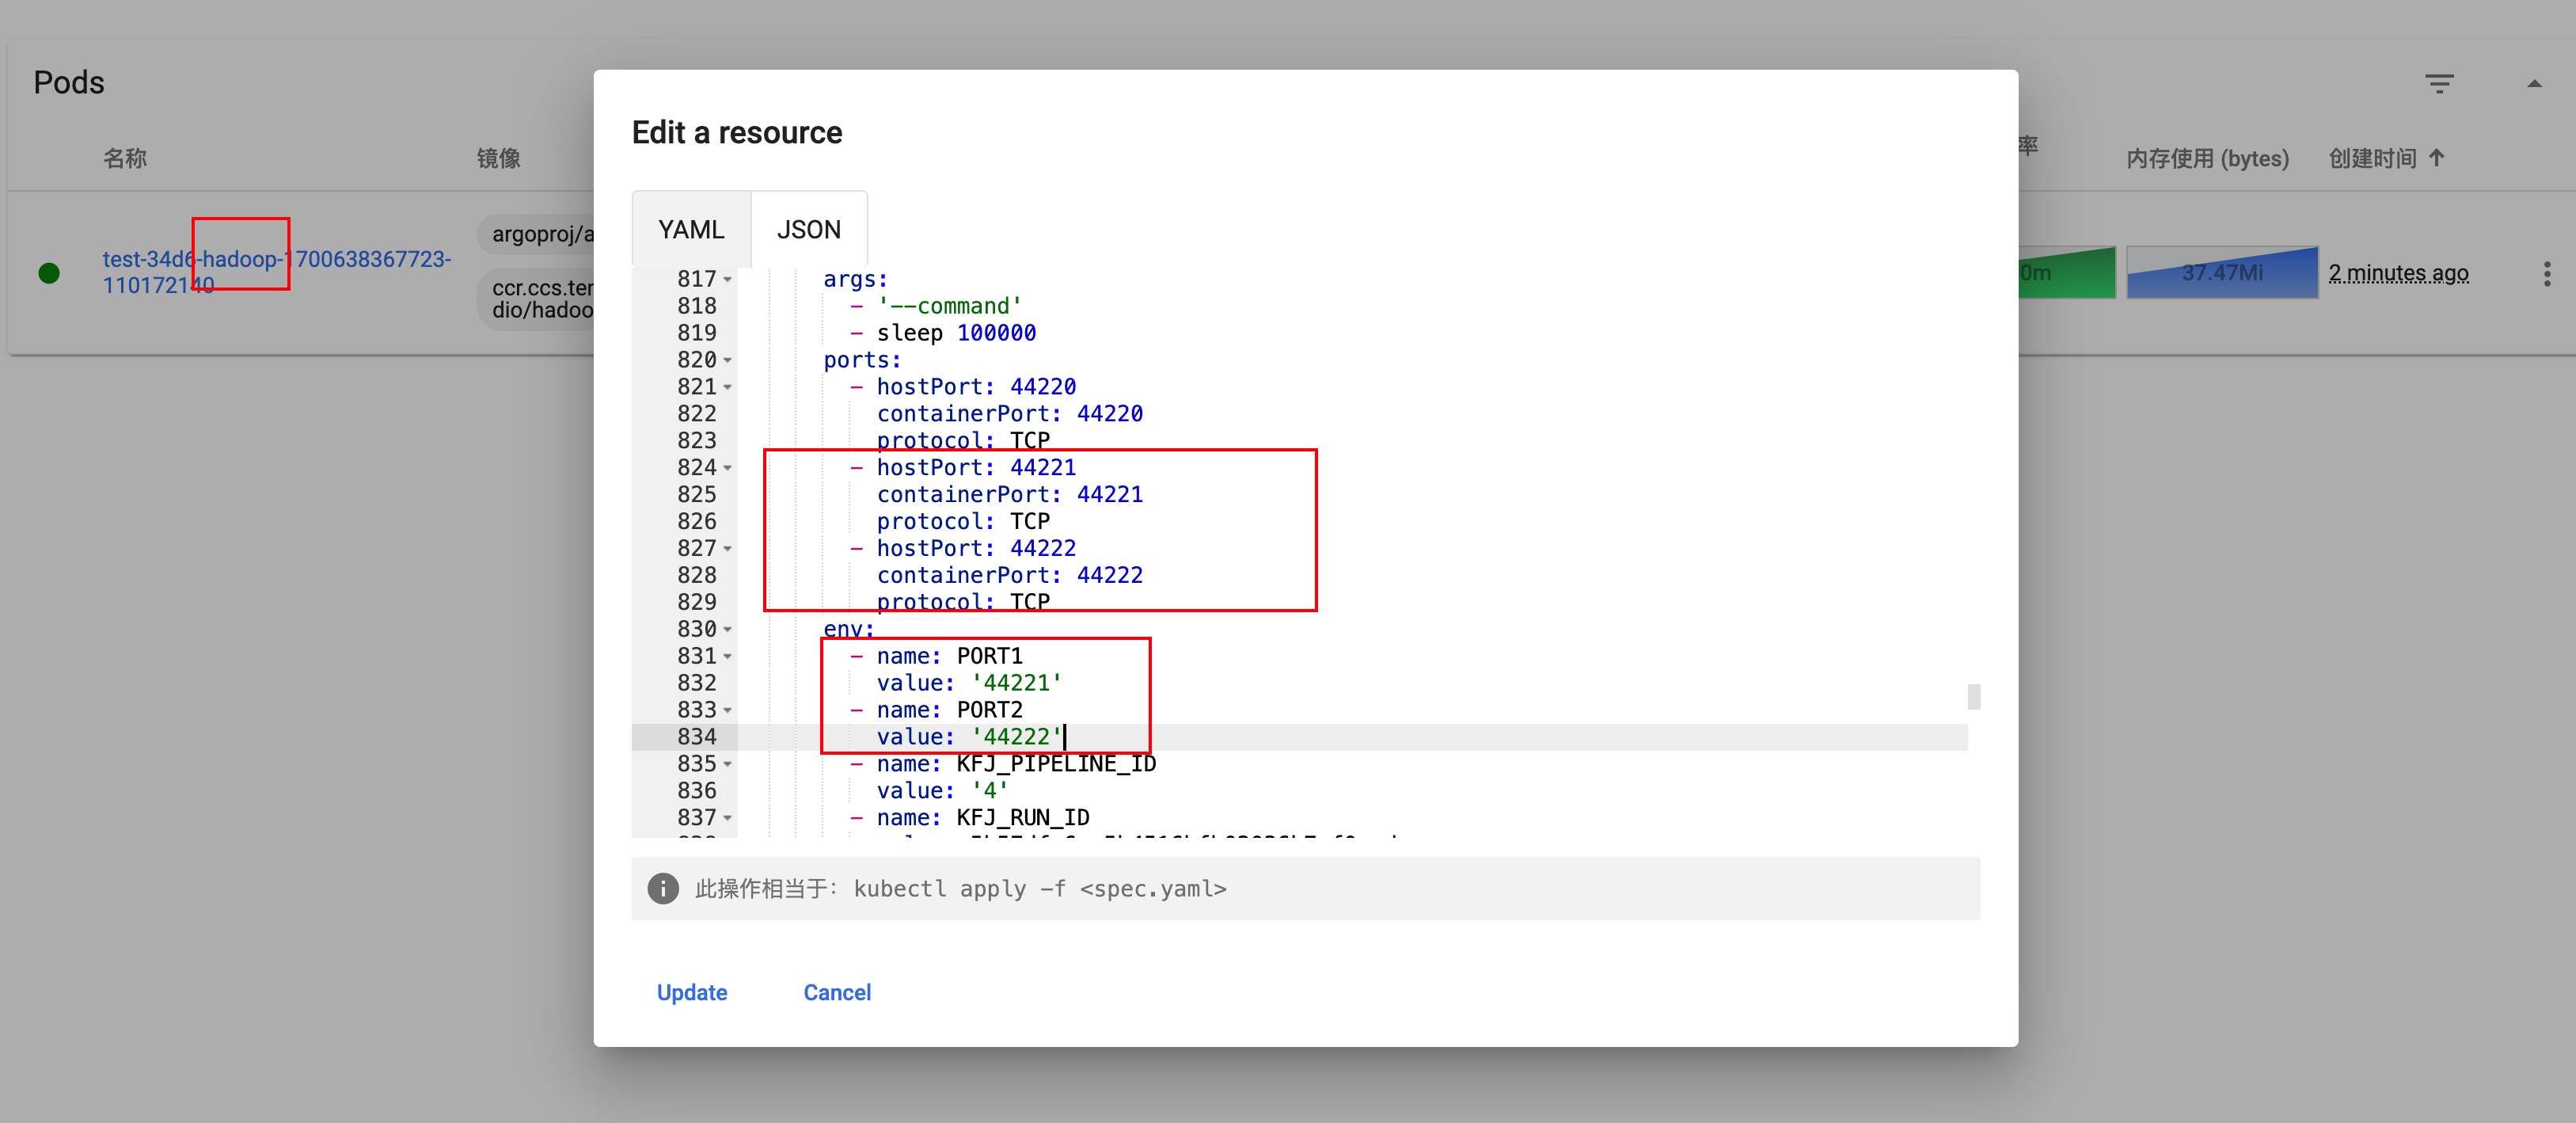Click the blue memory usage graph

[2221, 273]
